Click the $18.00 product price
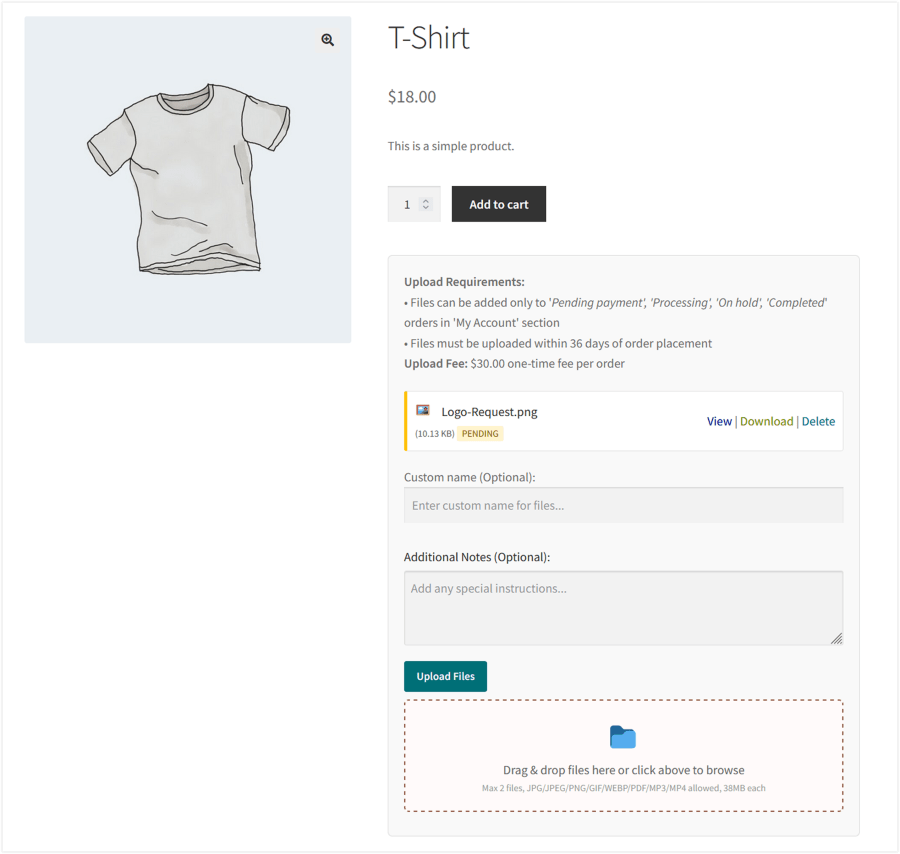The height and width of the screenshot is (854, 900). [412, 97]
